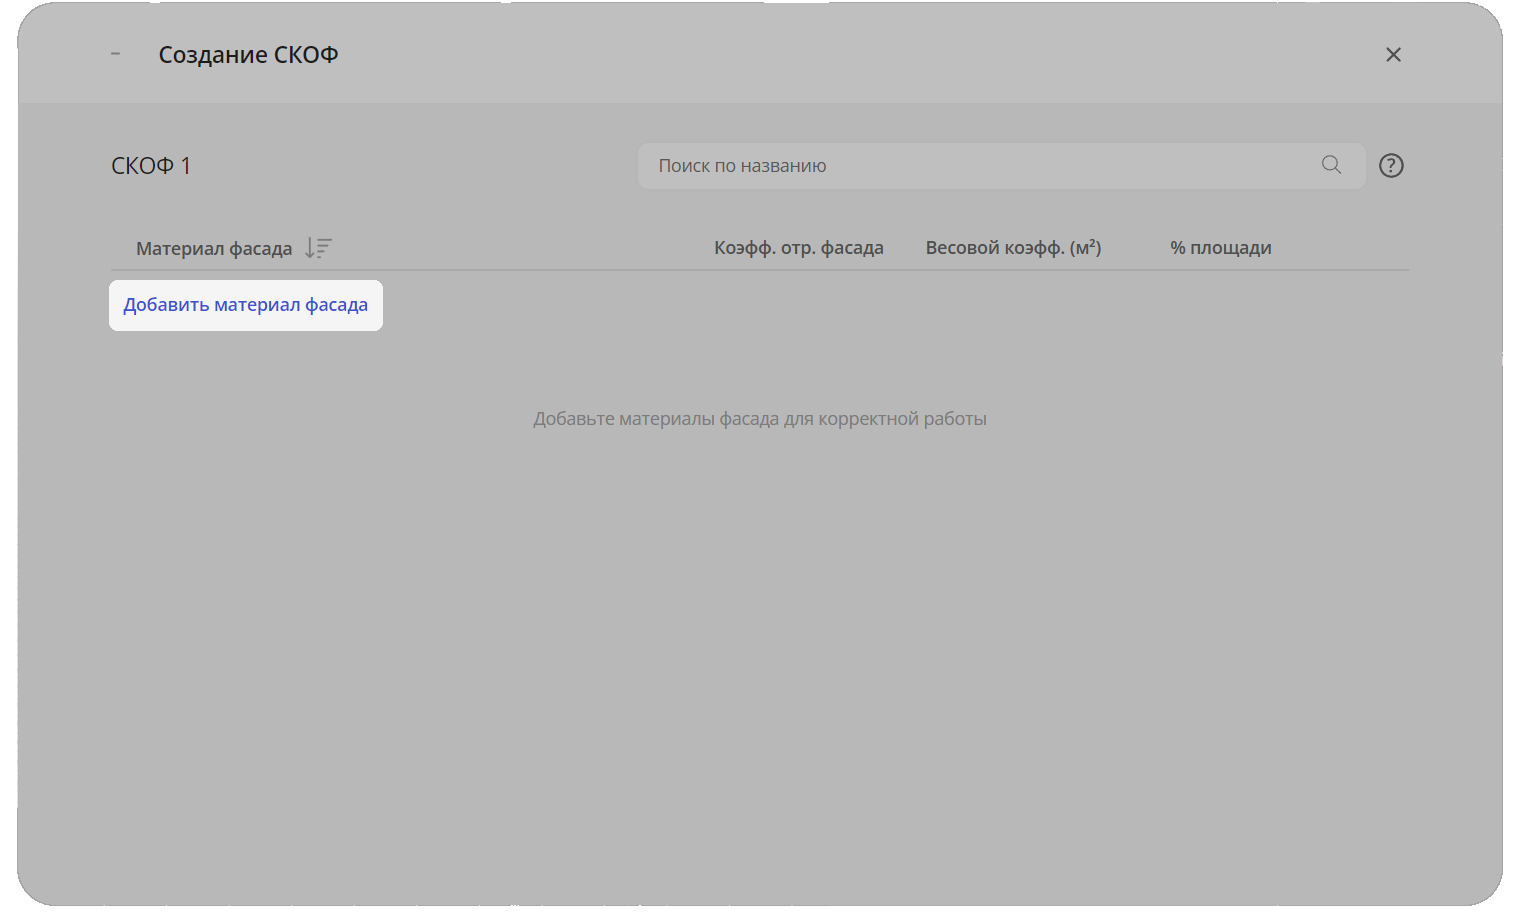The height and width of the screenshot is (915, 1527).
Task: Click the 'СКОФ 1' title text
Action: 151,166
